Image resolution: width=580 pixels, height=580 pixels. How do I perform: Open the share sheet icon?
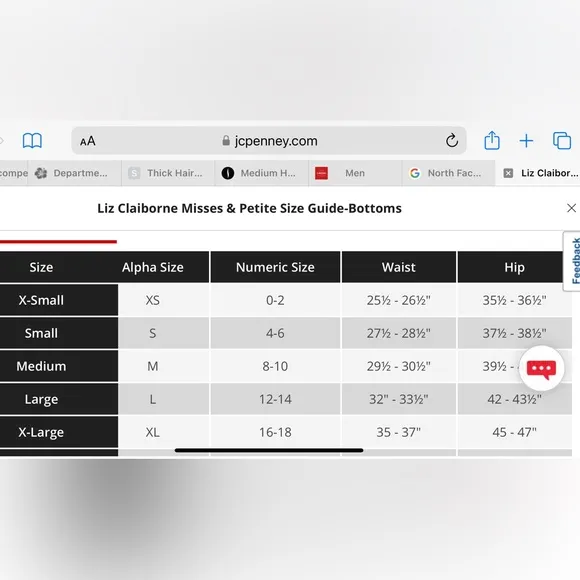[x=492, y=140]
